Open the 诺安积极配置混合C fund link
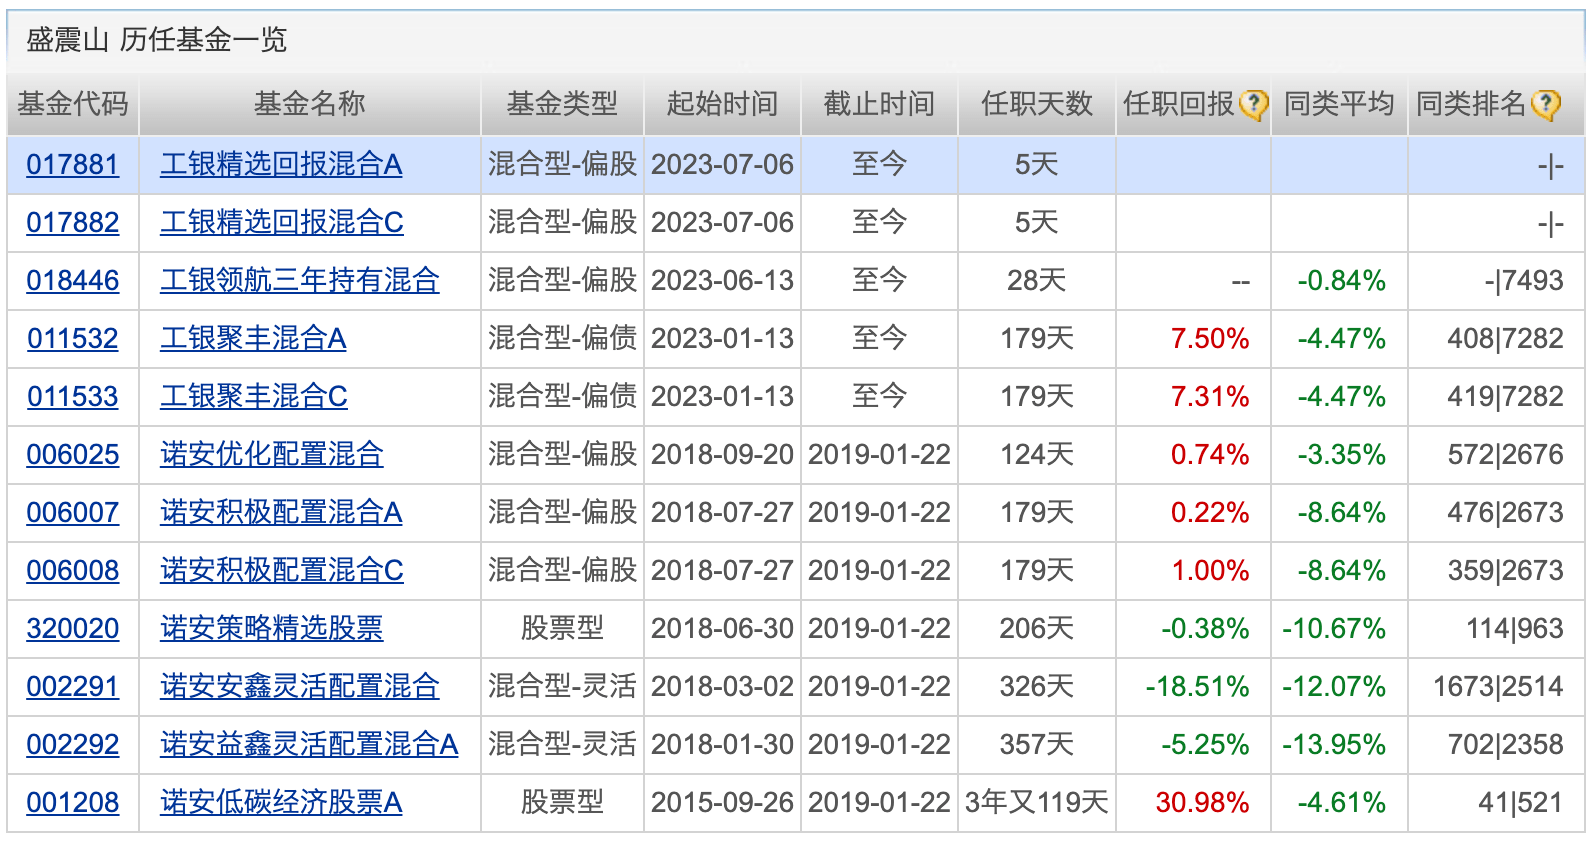The height and width of the screenshot is (842, 1596). pyautogui.click(x=282, y=571)
